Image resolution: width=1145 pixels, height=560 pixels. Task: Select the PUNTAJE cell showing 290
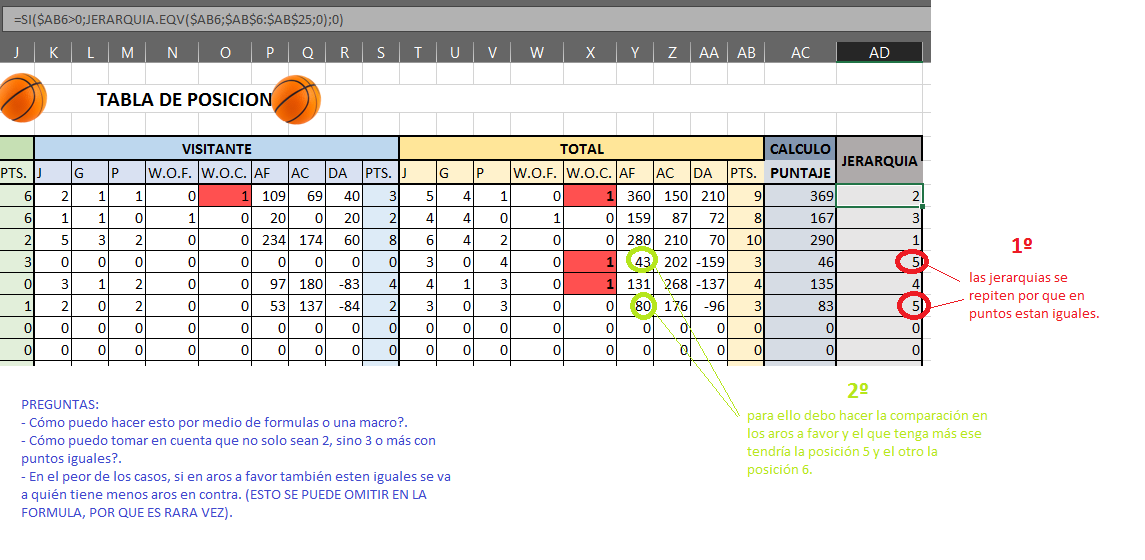point(800,241)
